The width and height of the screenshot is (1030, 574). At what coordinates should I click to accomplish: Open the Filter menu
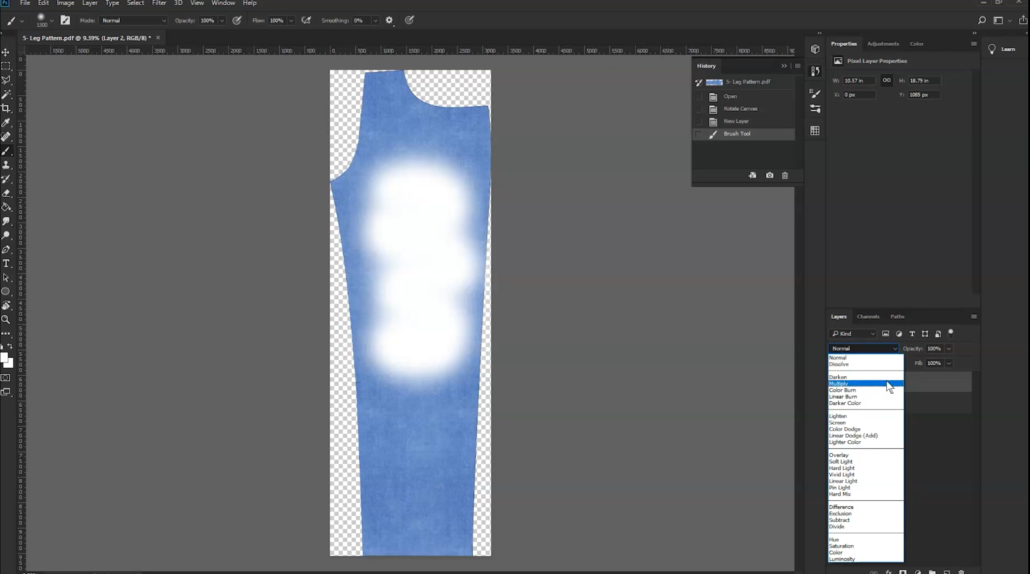click(x=159, y=4)
